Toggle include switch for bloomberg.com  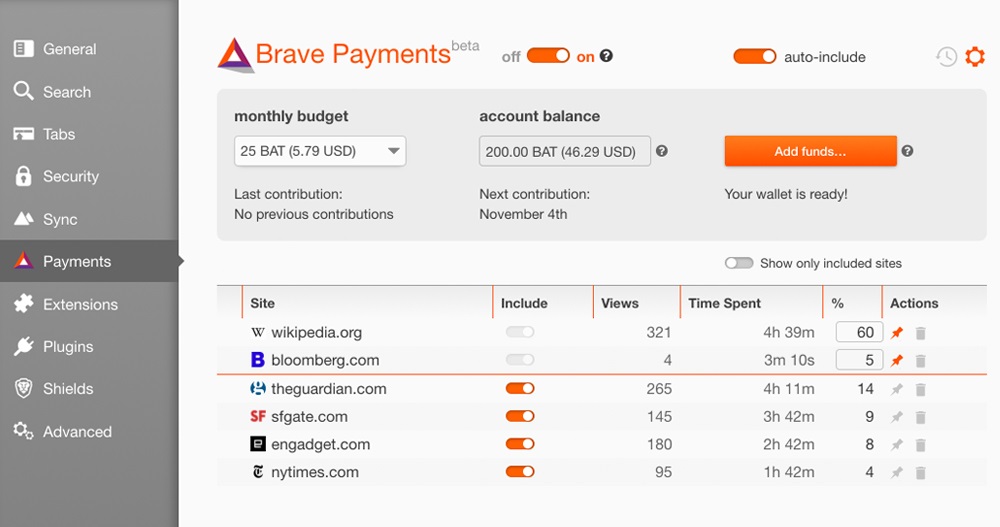click(x=520, y=360)
